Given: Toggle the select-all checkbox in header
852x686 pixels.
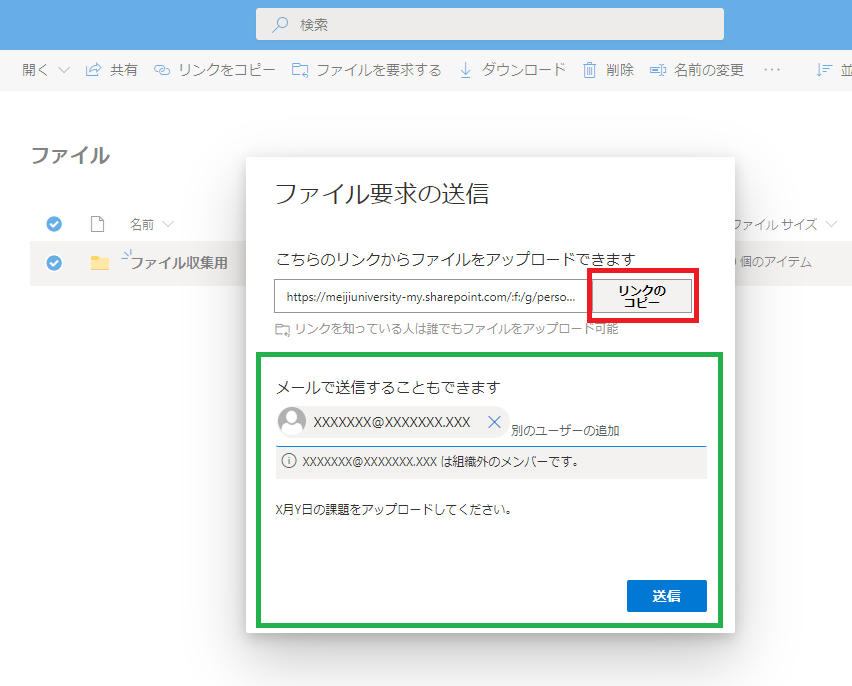Looking at the screenshot, I should (54, 224).
